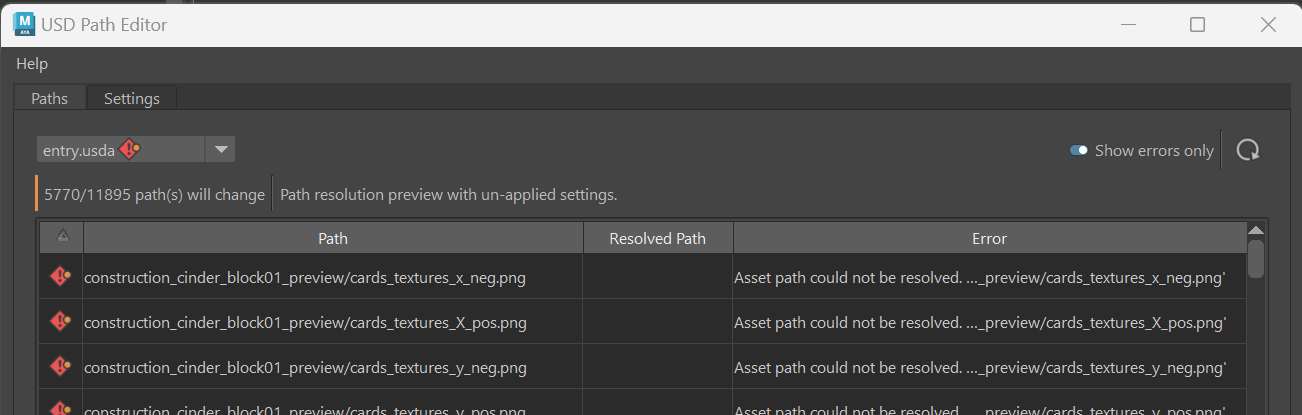The height and width of the screenshot is (415, 1302).
Task: Click error icon for cards_textures_x_neg.png row
Action: 61,277
